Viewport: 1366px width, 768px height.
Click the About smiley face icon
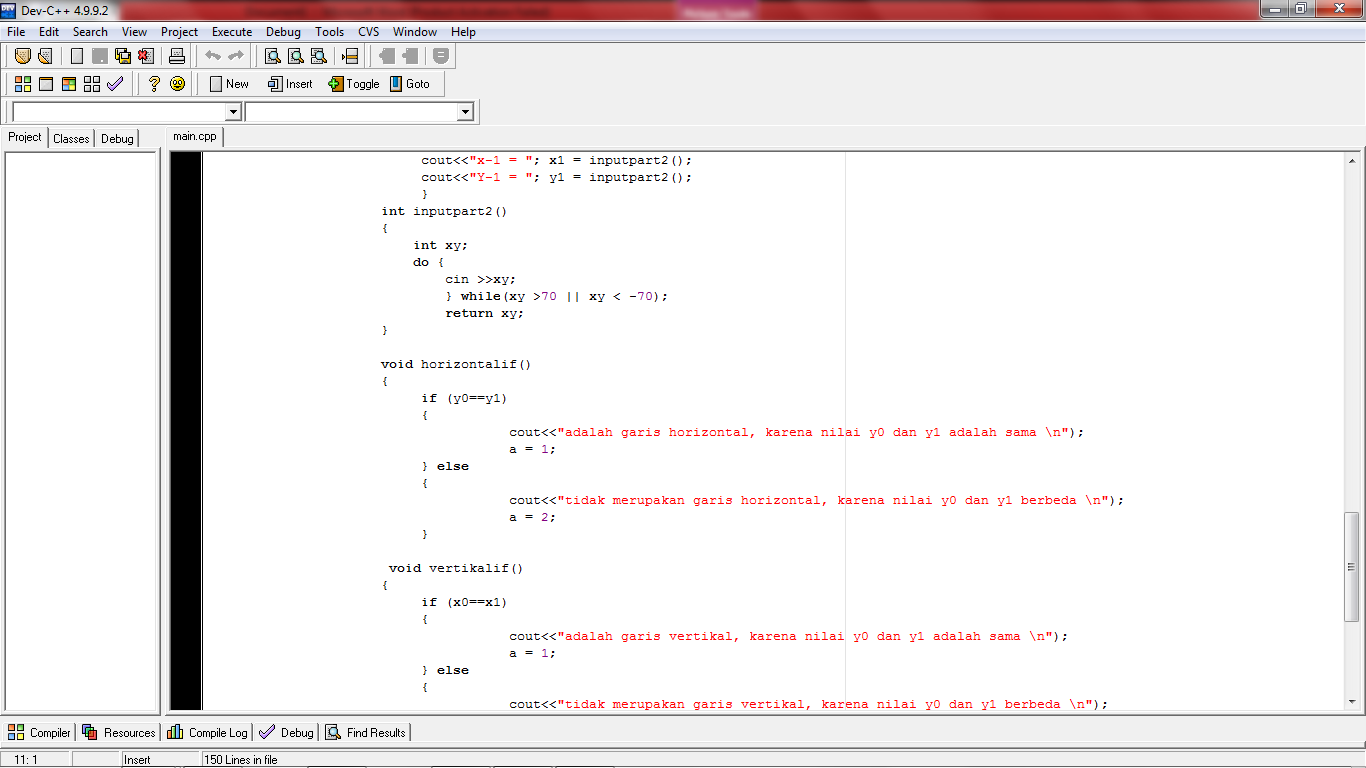click(x=177, y=84)
